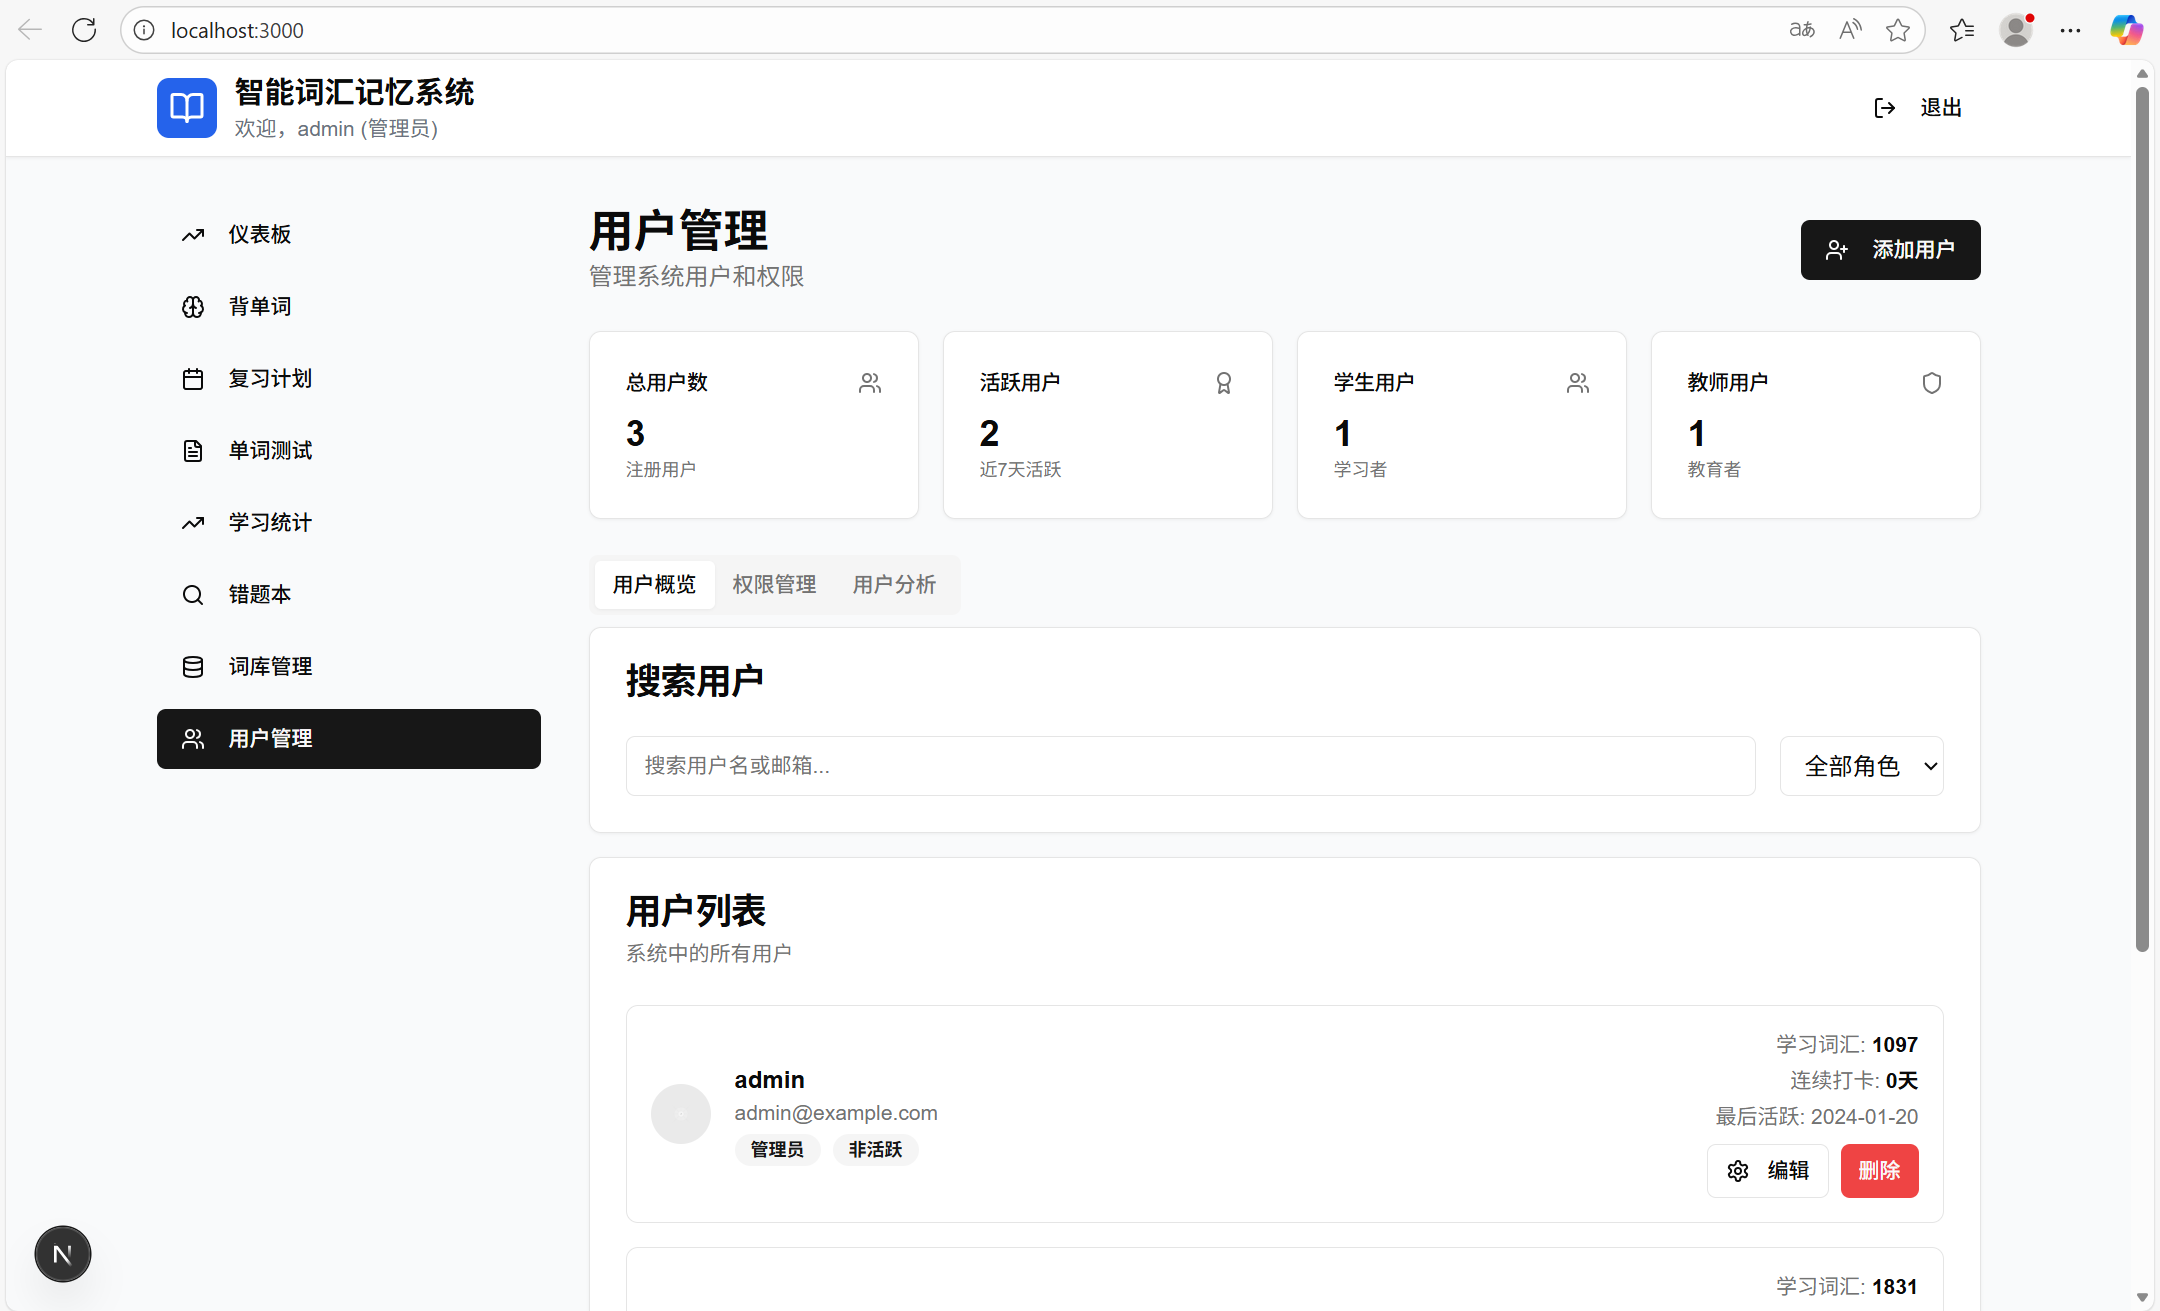
Task: Open the 全部角色 role filter dropdown
Action: click(x=1861, y=765)
